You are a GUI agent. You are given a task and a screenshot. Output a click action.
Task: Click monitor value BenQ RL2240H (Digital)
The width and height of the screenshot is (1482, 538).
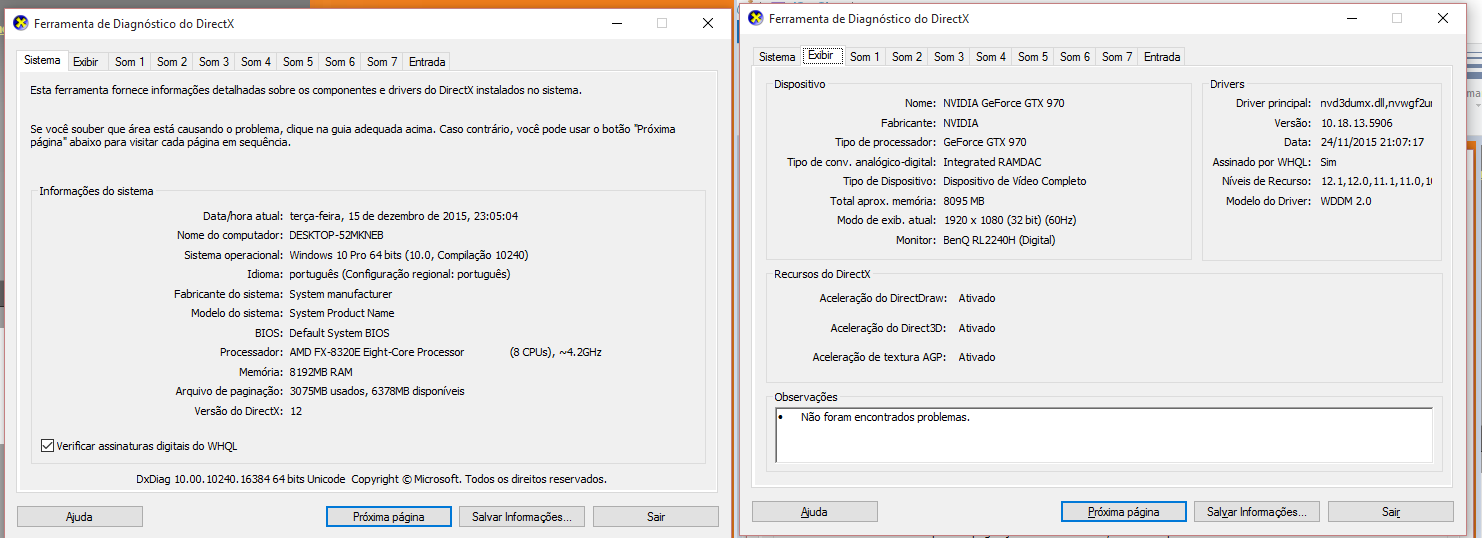tap(999, 240)
